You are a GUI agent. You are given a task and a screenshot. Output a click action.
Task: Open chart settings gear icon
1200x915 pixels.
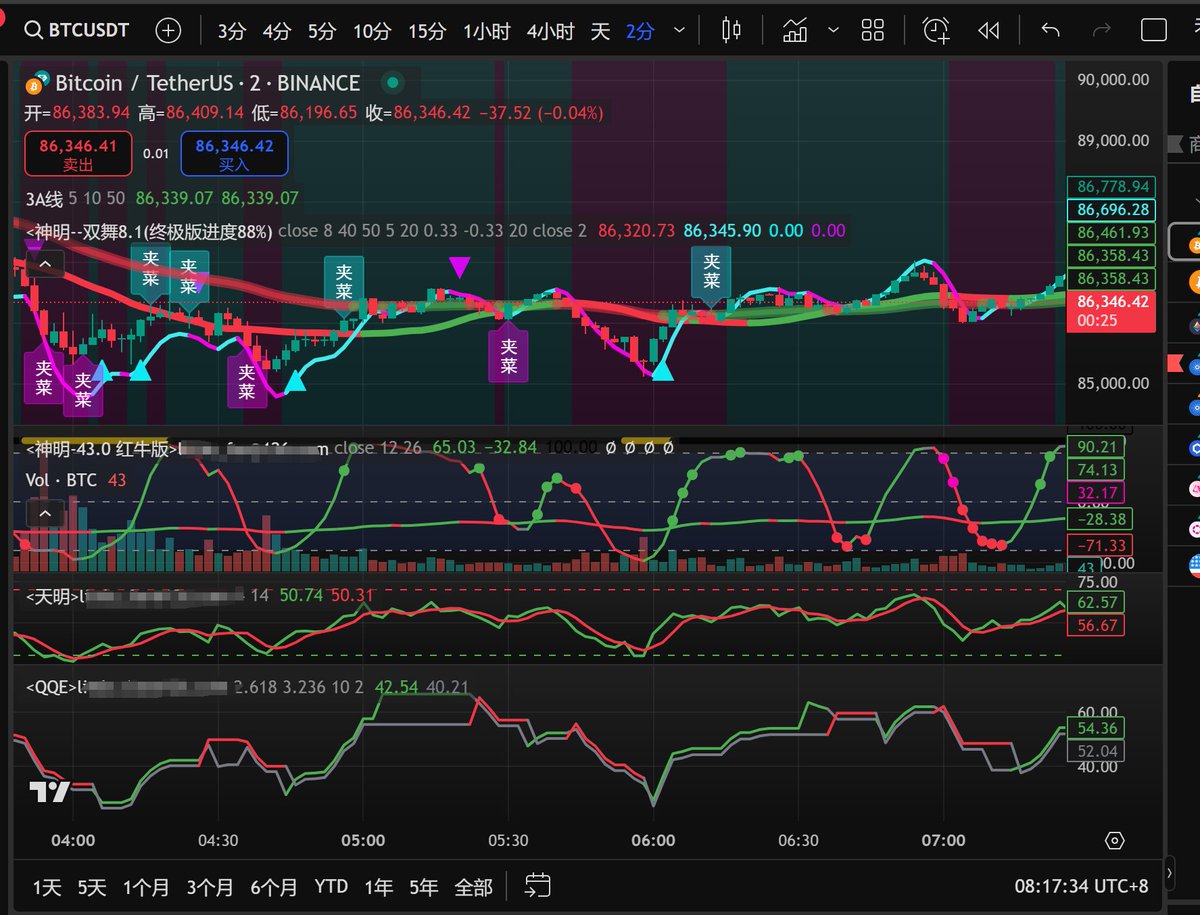1114,840
